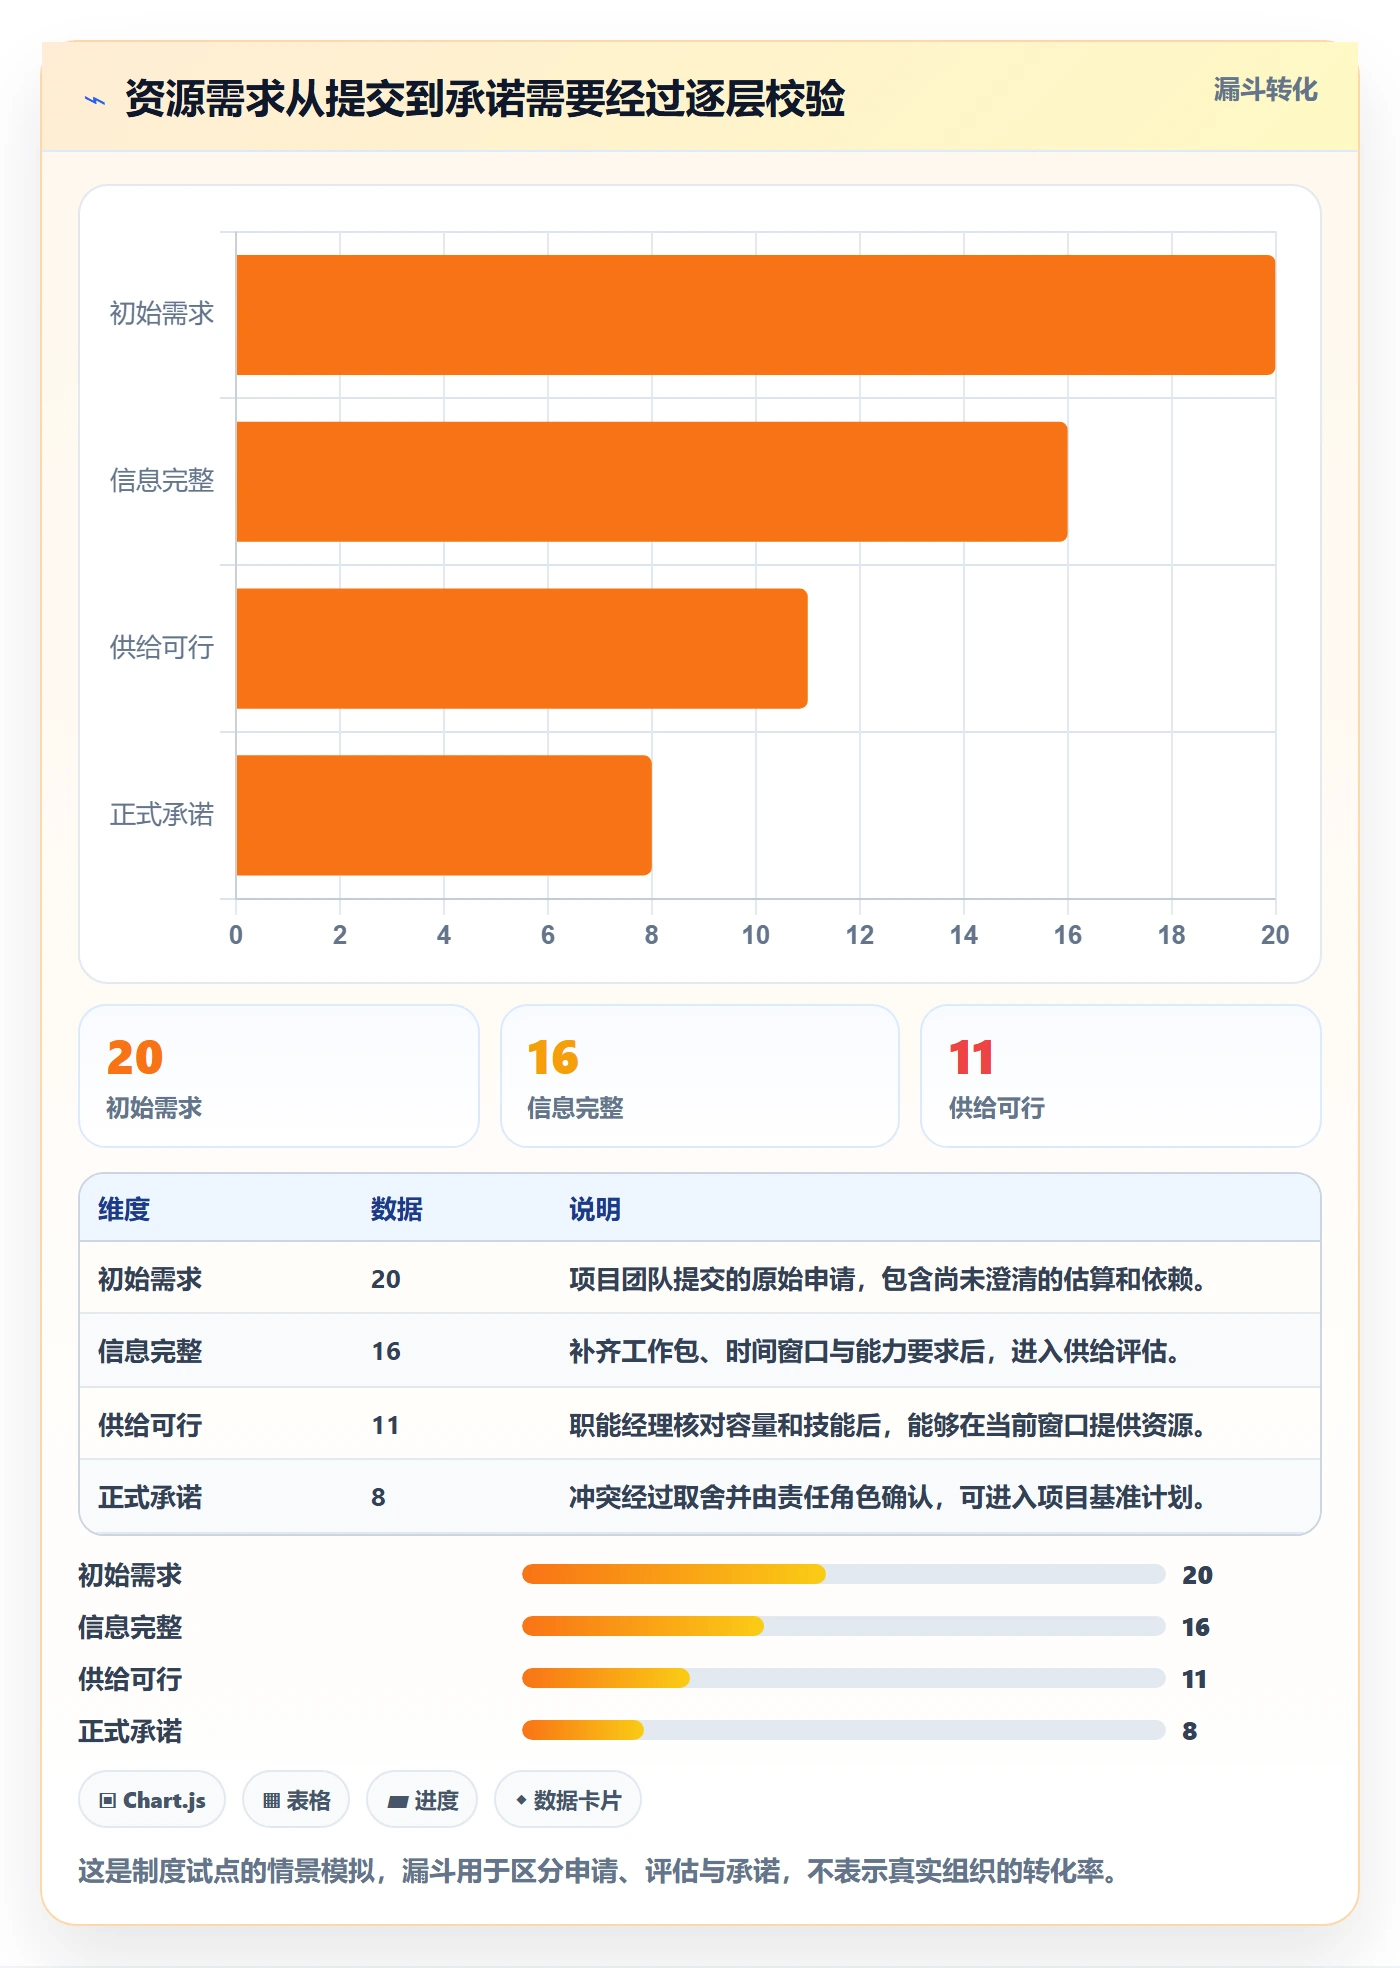1400x1968 pixels.
Task: Click the 初始需求 progress bar
Action: point(843,1574)
